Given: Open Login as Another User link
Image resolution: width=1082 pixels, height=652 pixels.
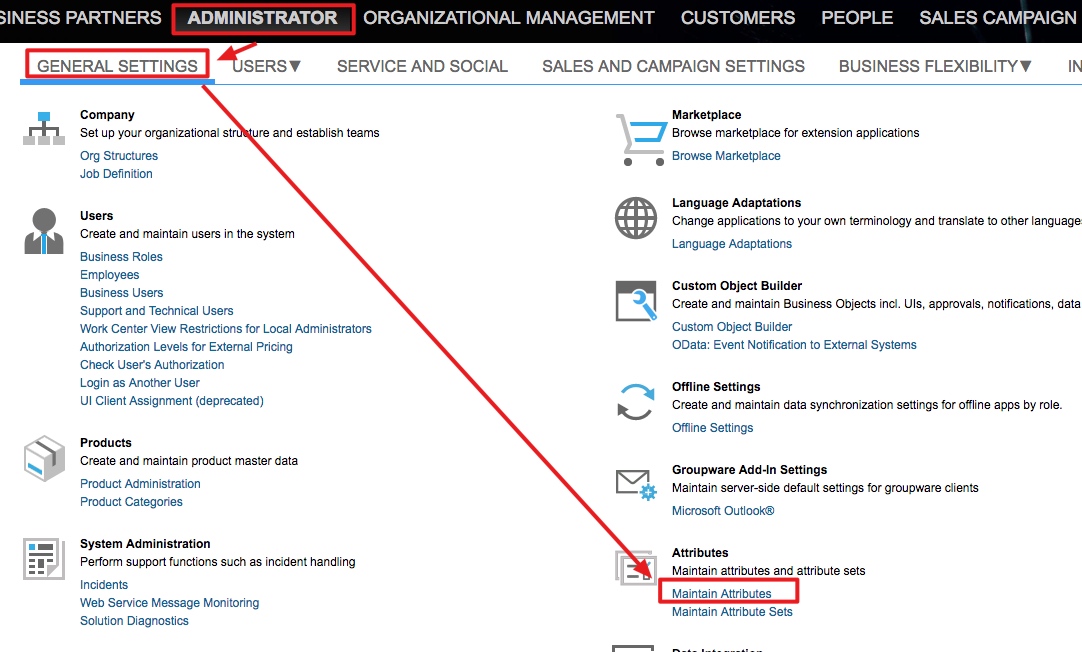Looking at the screenshot, I should tap(139, 382).
